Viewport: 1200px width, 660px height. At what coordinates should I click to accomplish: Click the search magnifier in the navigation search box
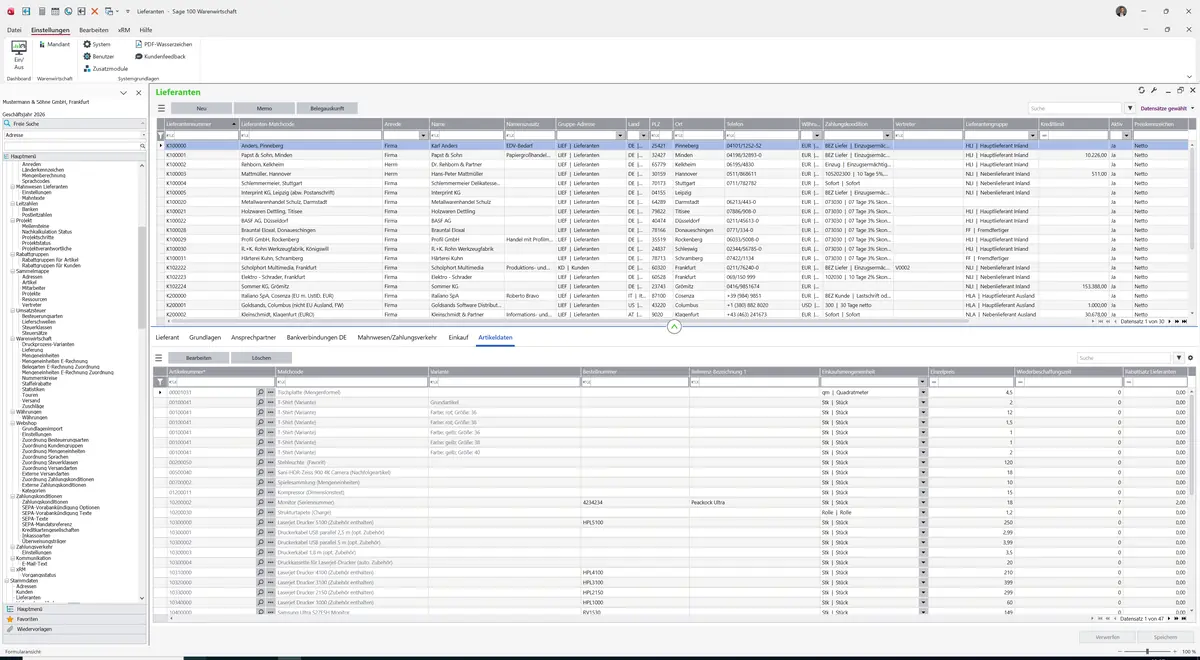tap(143, 146)
